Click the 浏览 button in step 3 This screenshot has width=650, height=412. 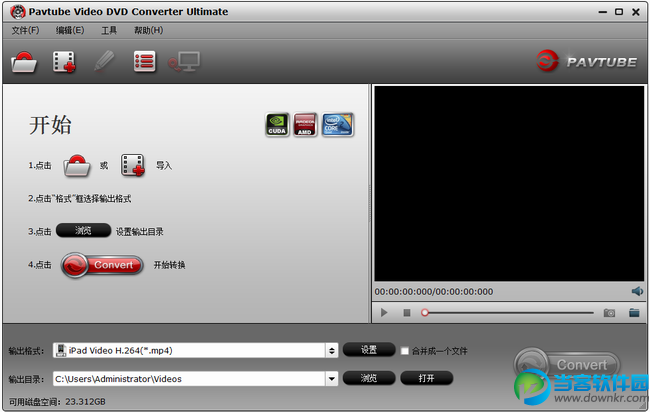click(83, 230)
